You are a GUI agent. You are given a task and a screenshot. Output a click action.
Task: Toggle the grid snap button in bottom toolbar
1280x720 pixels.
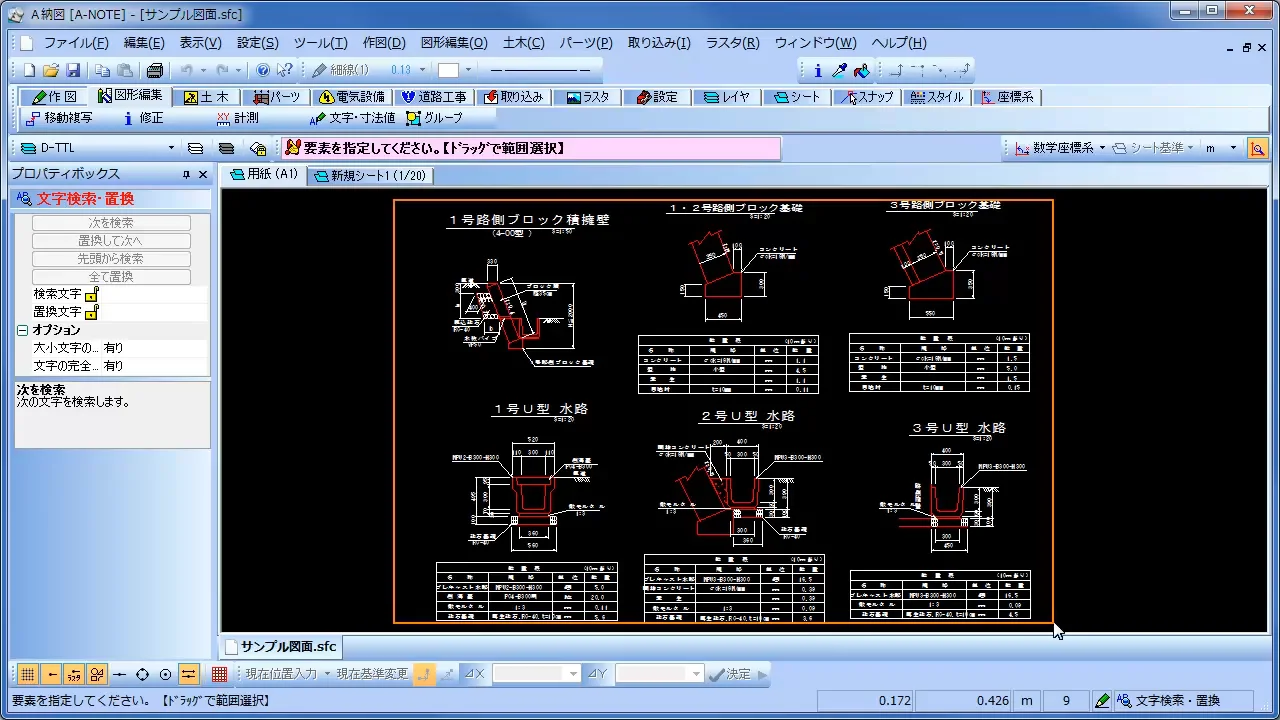[28, 674]
